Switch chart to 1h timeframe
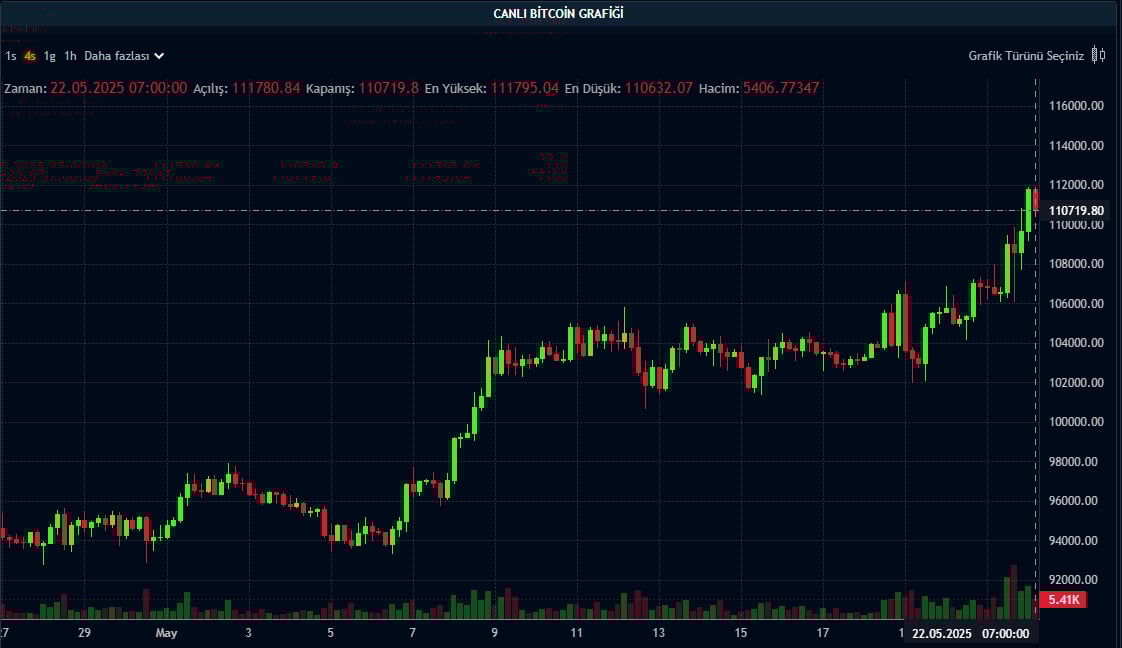This screenshot has width=1122, height=648. pos(70,56)
